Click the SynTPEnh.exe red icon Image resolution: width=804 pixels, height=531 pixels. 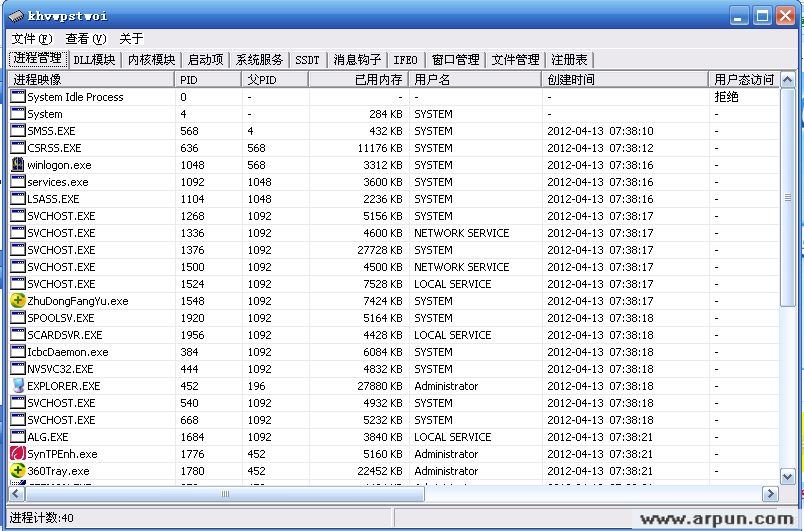click(18, 454)
